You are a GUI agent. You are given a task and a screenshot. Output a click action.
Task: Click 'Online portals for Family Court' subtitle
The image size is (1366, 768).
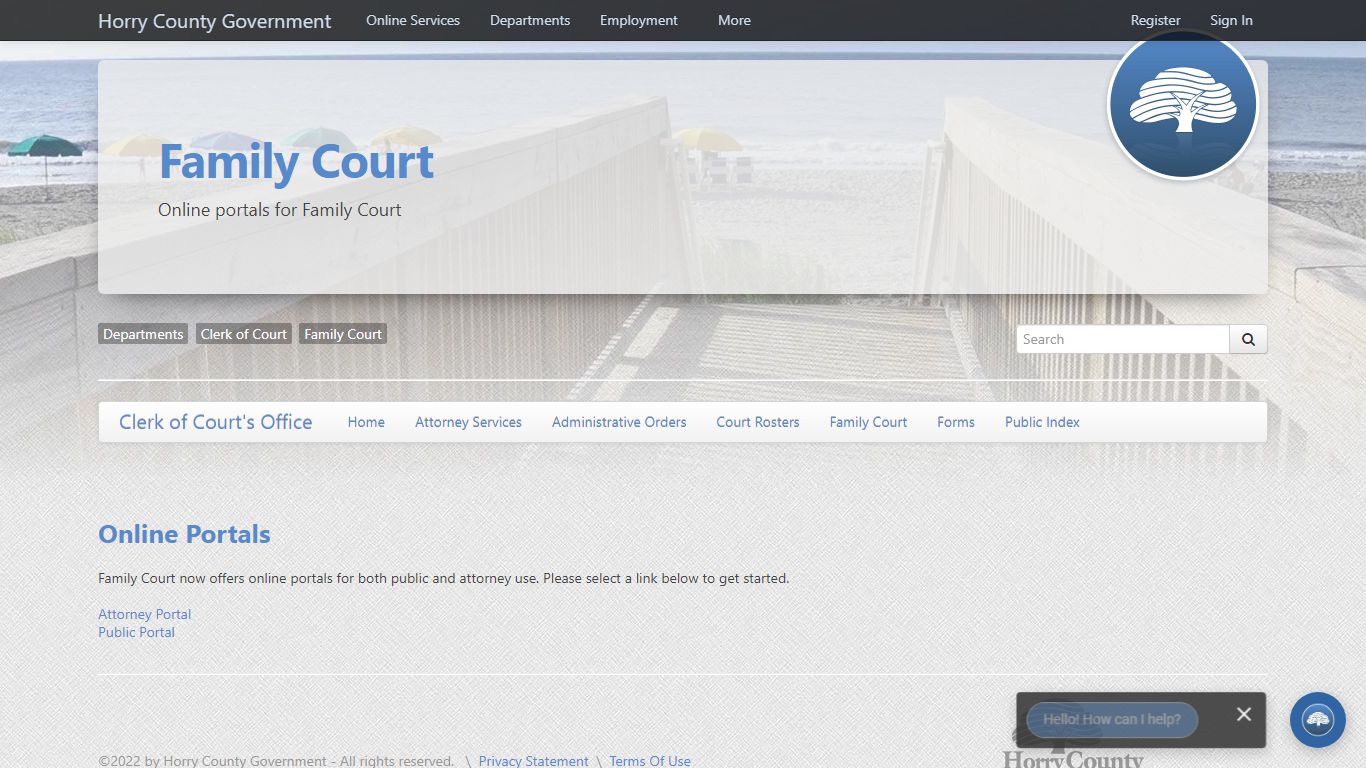(x=280, y=210)
